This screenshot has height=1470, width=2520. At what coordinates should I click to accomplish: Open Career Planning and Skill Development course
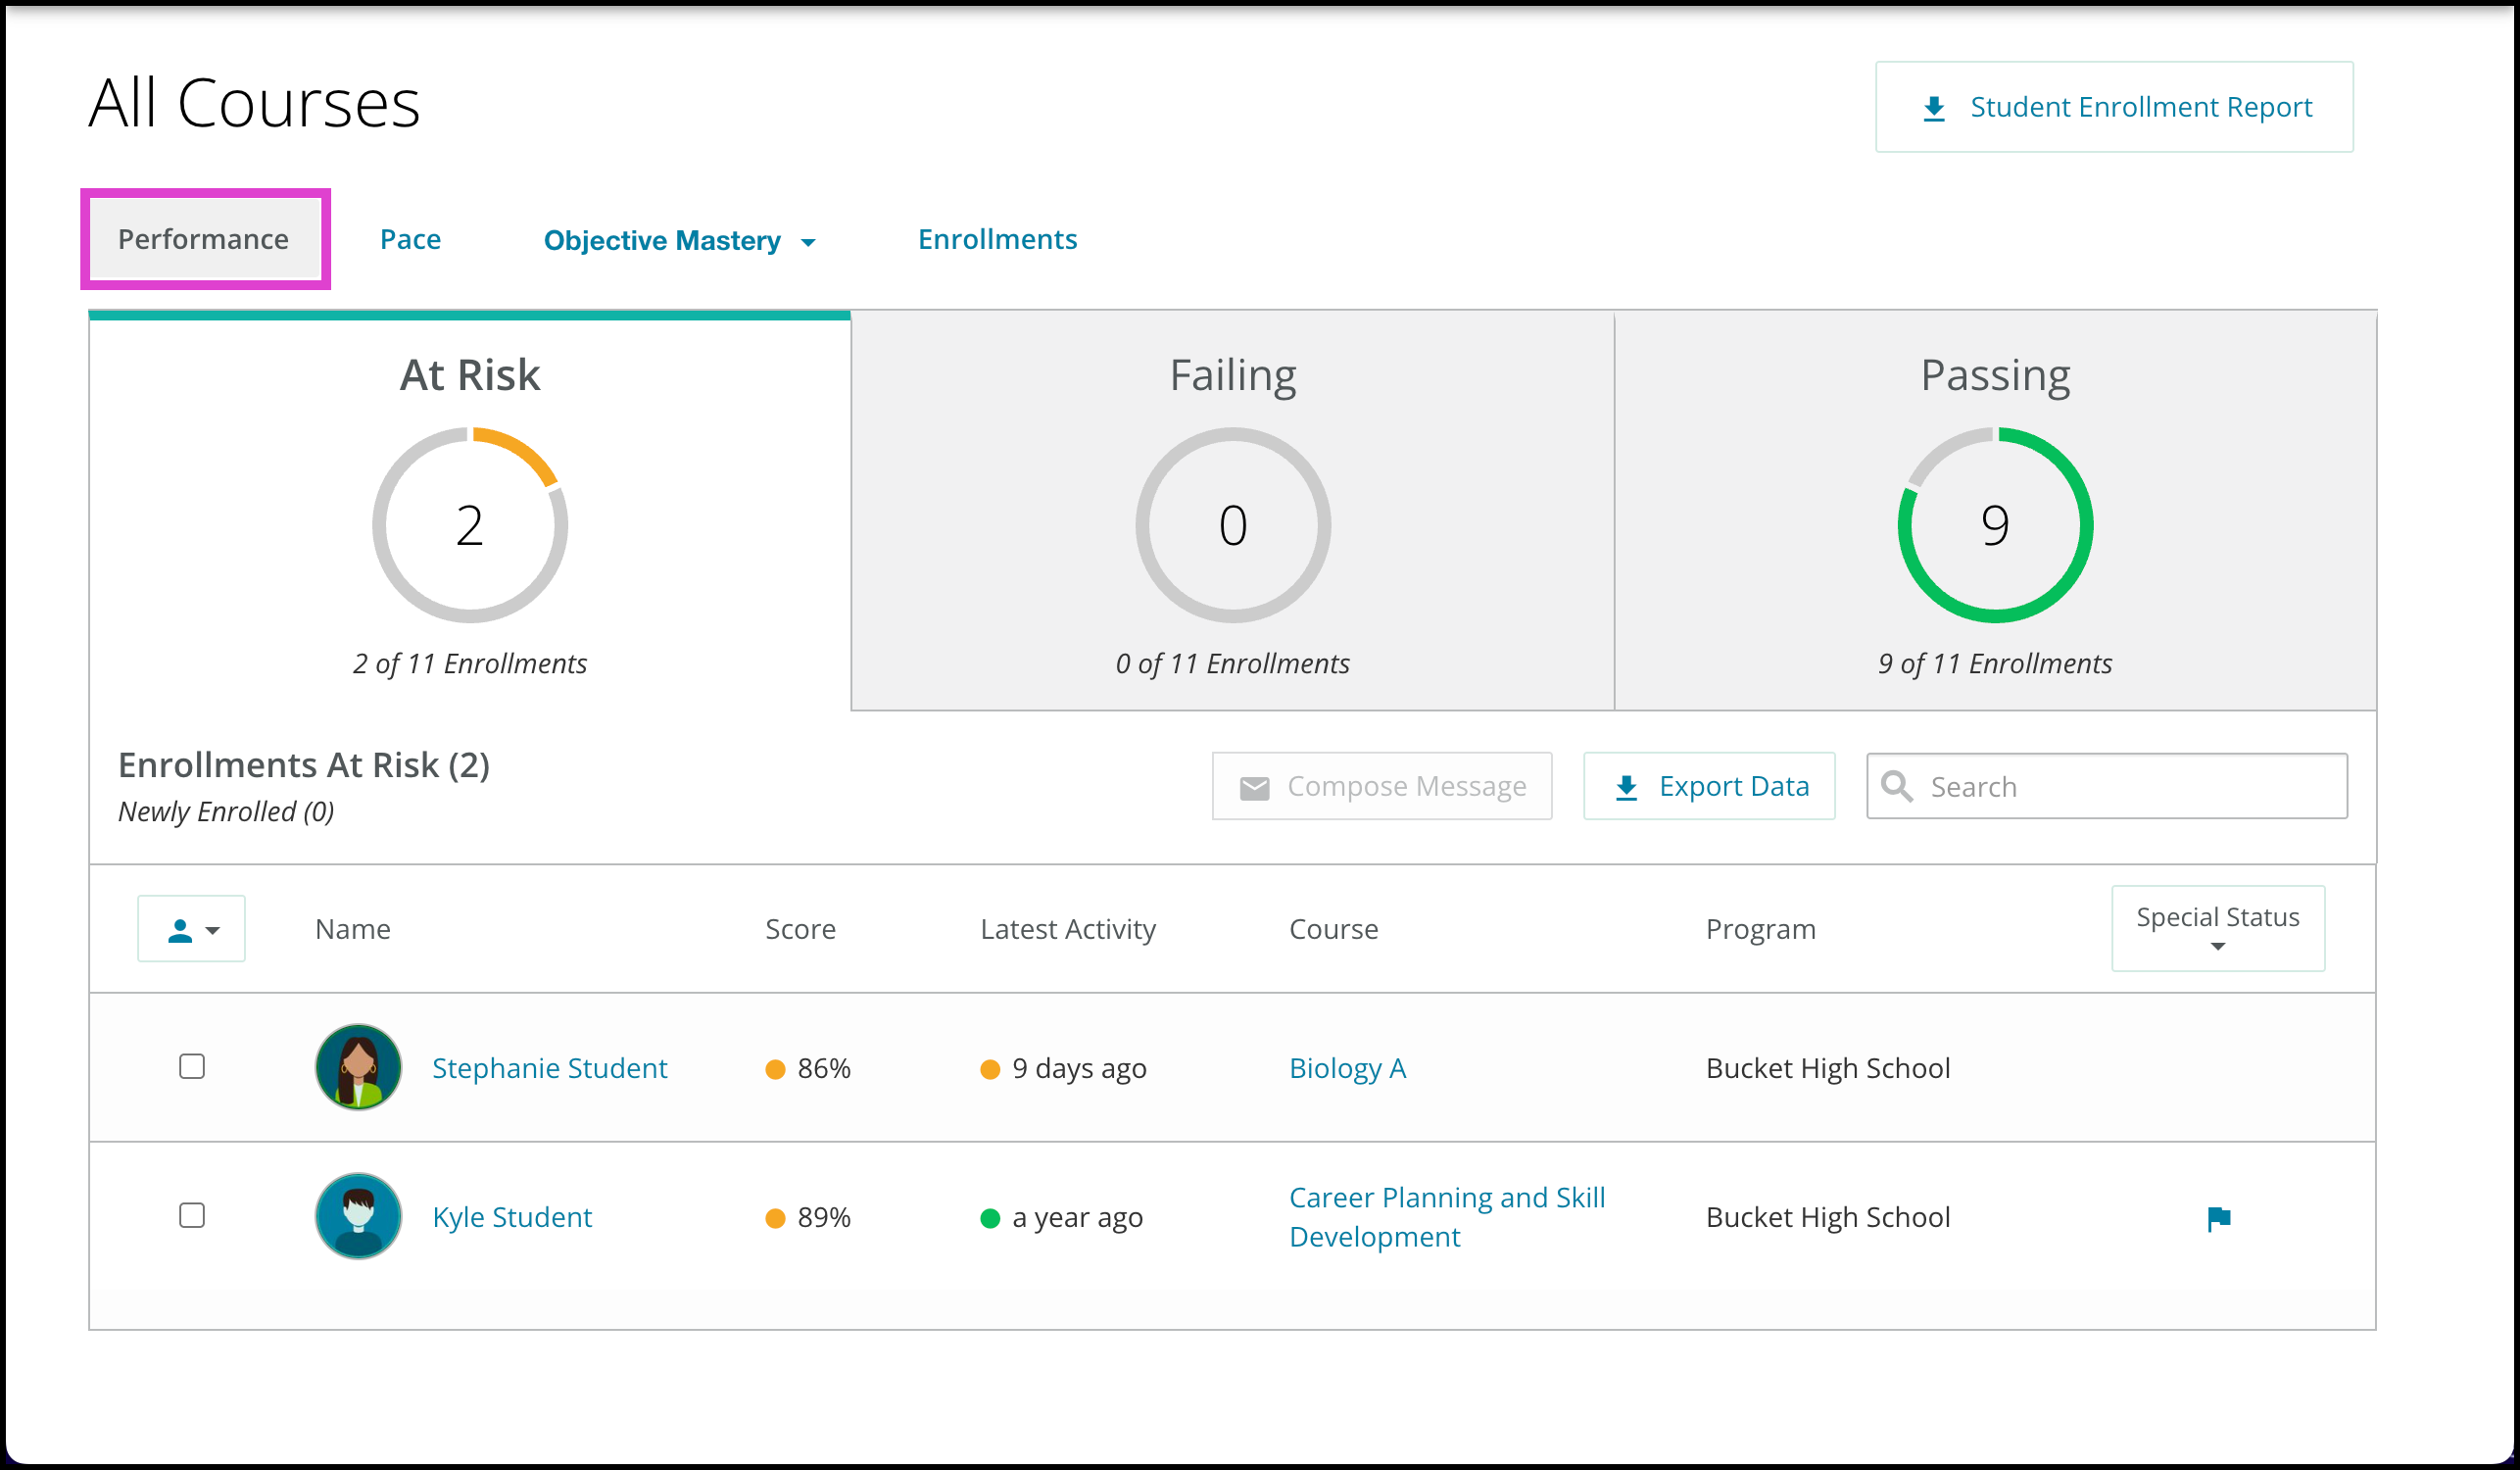click(x=1447, y=1217)
